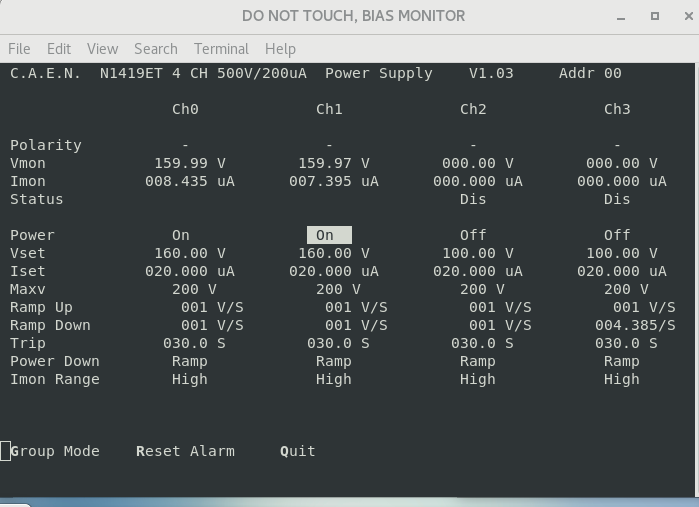Click the Imon Range row label
Image resolution: width=699 pixels, height=507 pixels.
(x=55, y=379)
